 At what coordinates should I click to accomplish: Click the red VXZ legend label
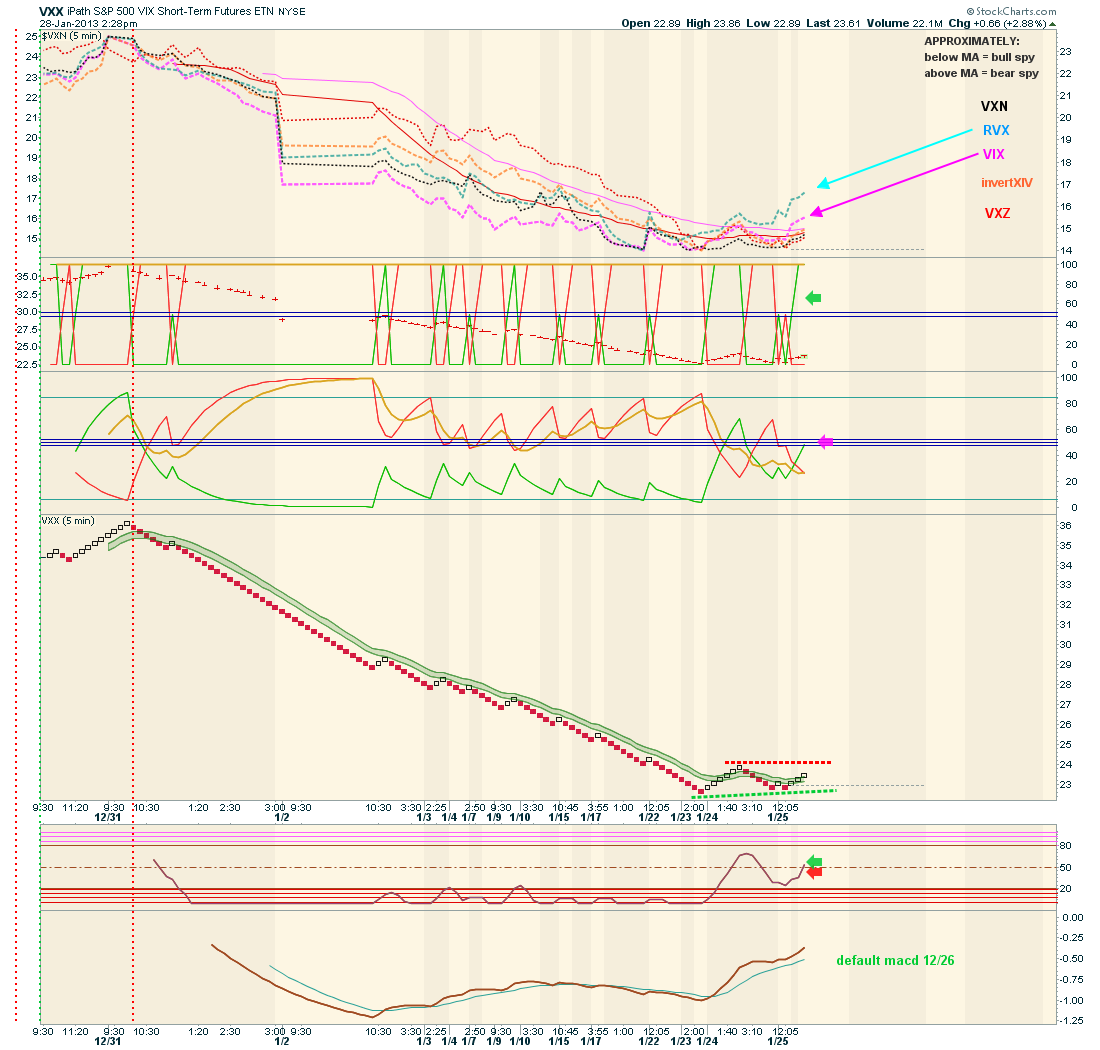pyautogui.click(x=997, y=213)
